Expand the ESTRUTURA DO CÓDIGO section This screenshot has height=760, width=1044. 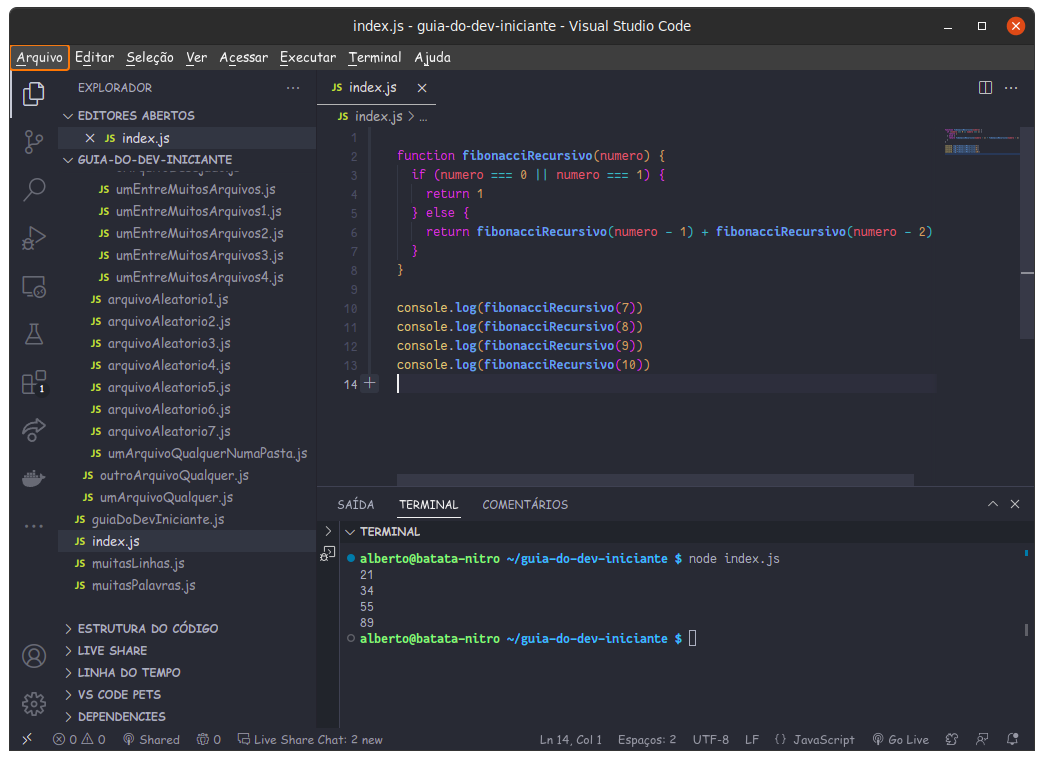[147, 629]
